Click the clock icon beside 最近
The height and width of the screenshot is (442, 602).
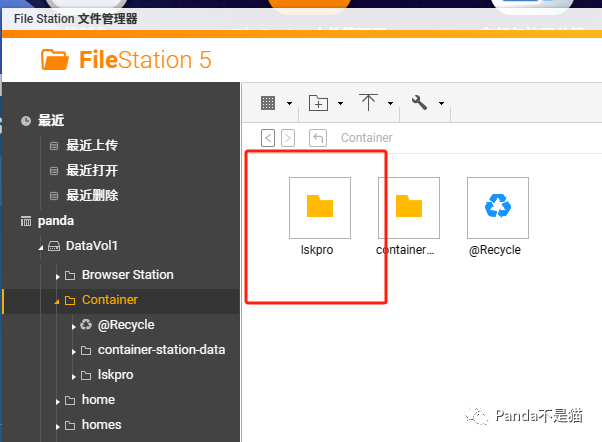[26, 121]
